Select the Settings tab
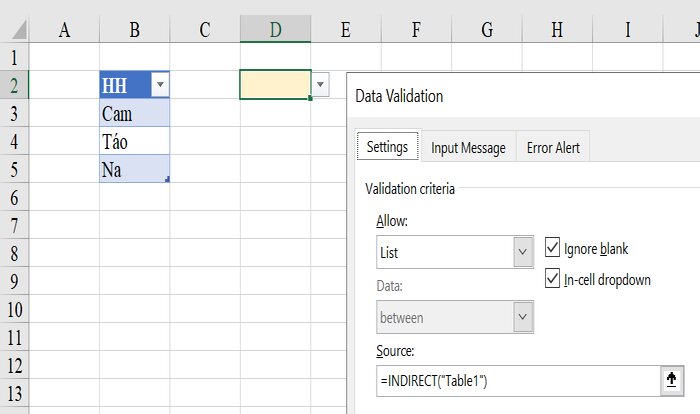 pyautogui.click(x=388, y=146)
